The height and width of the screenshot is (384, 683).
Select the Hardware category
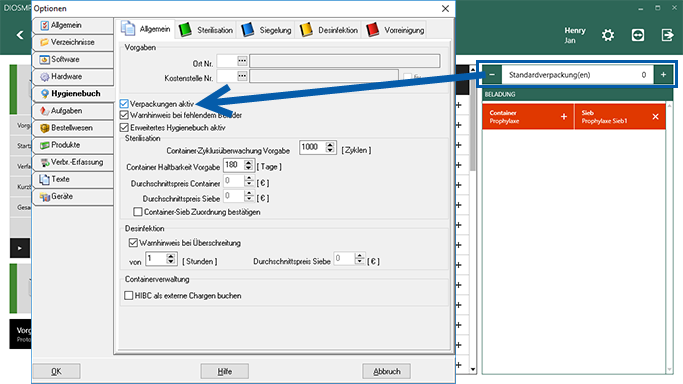73,77
